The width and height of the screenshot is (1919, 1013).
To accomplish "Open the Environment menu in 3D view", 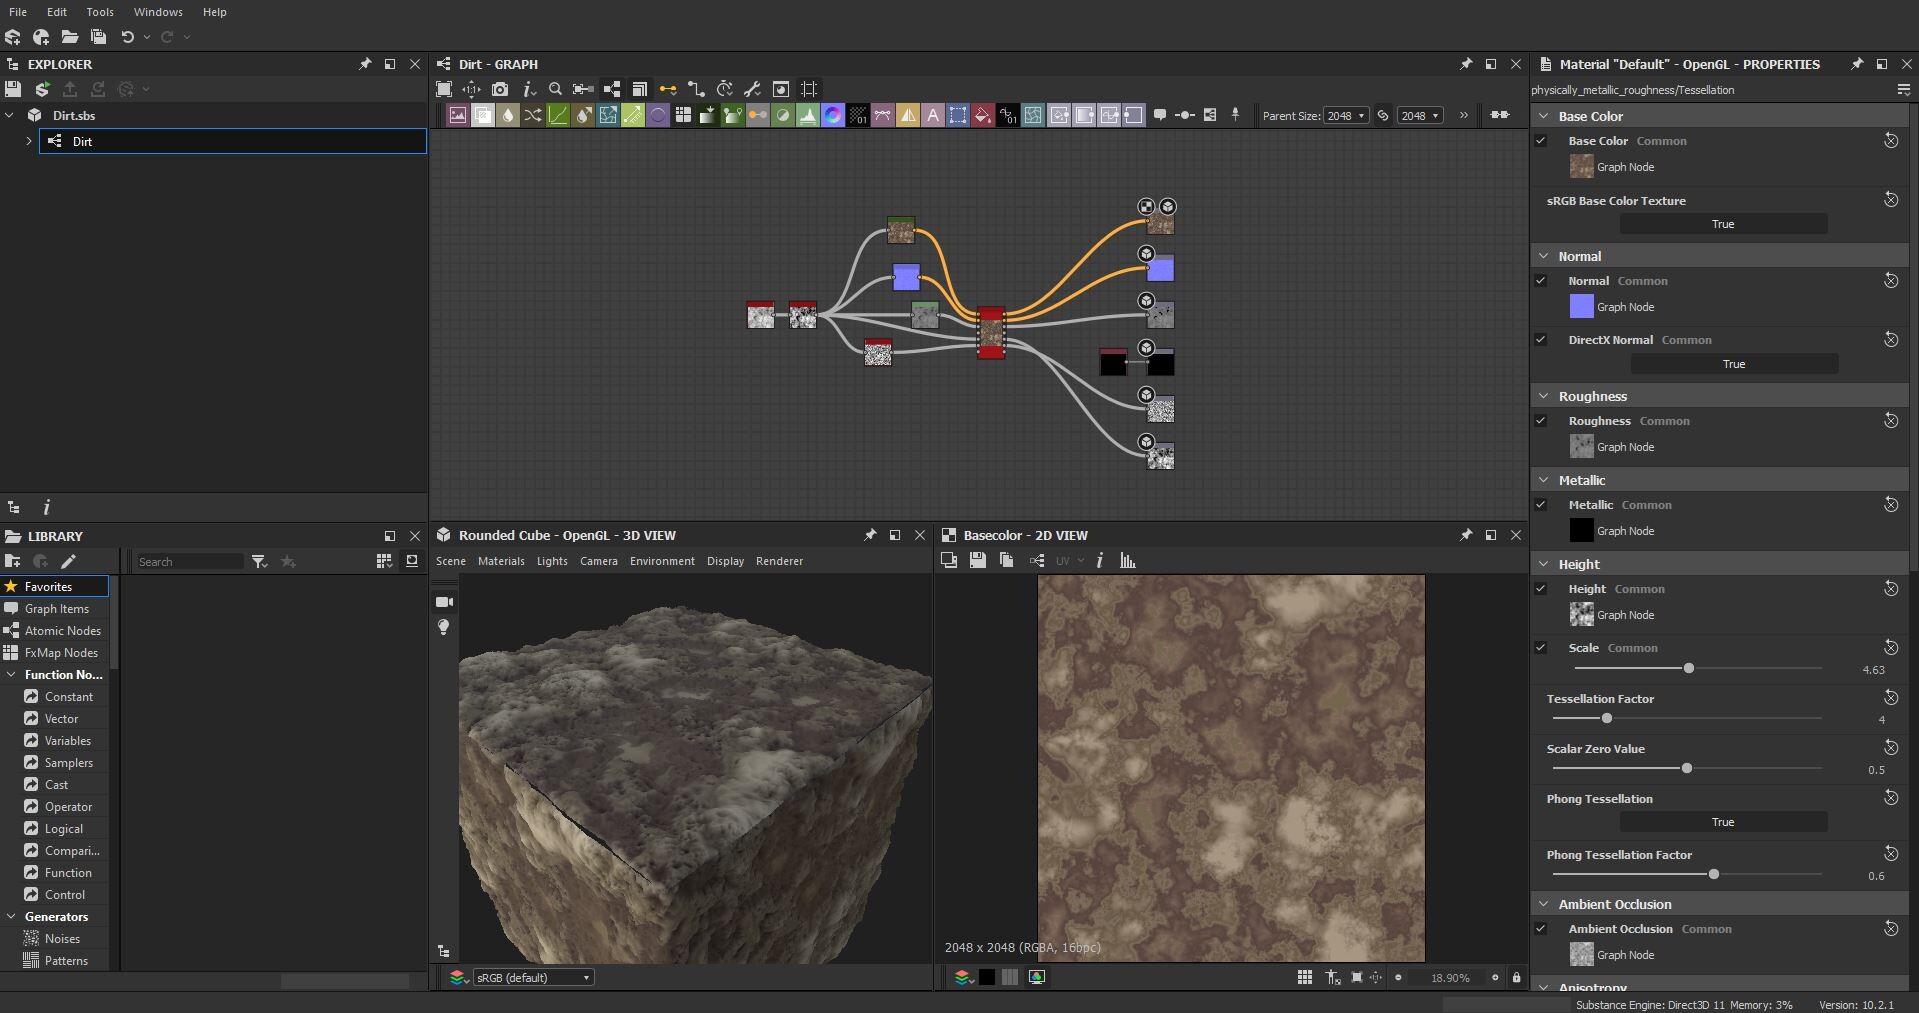I will point(661,561).
